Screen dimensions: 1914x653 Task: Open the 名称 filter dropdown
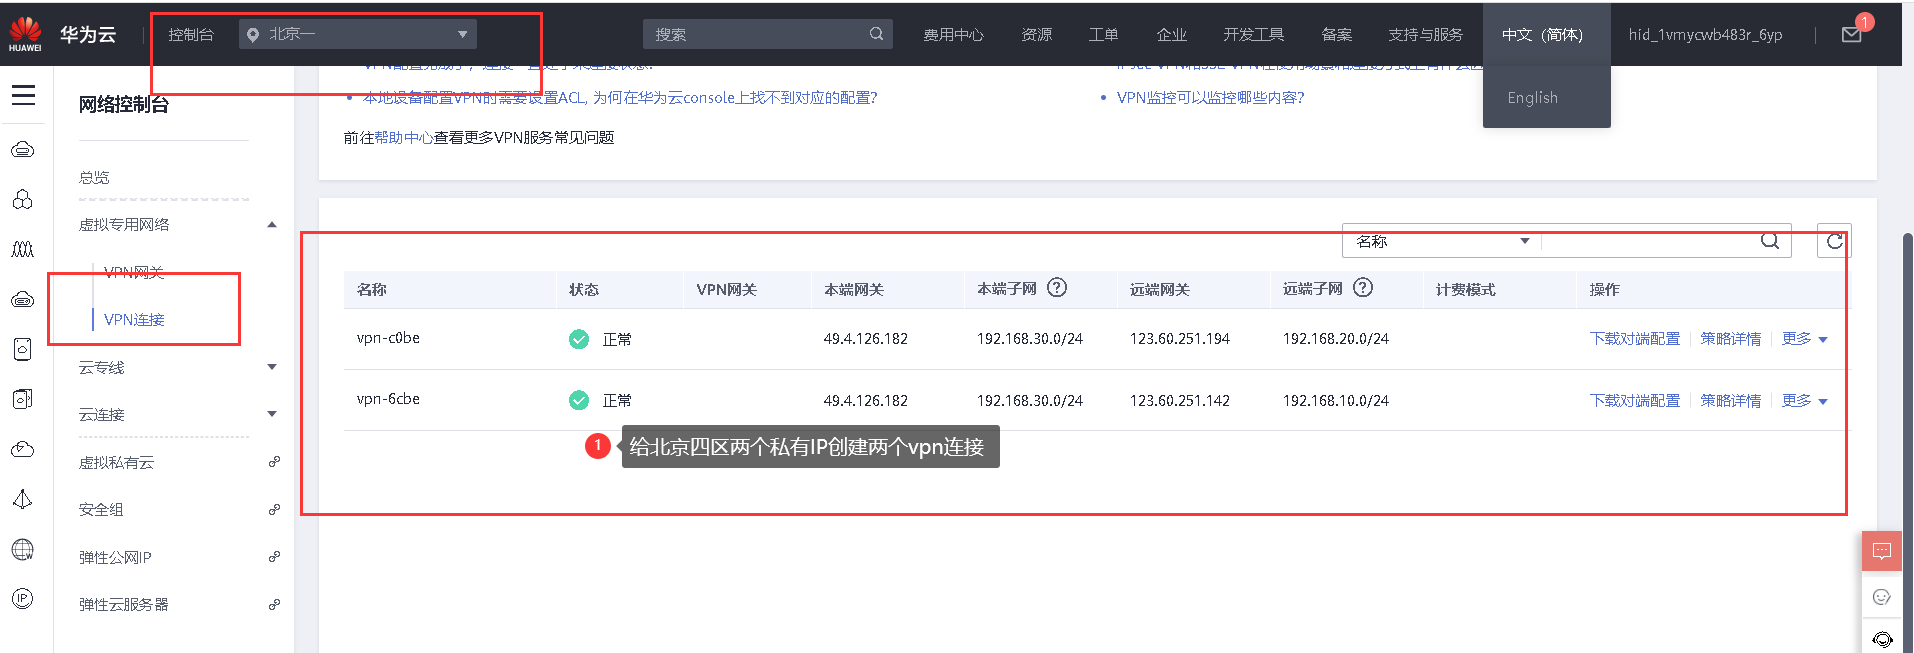(1442, 241)
